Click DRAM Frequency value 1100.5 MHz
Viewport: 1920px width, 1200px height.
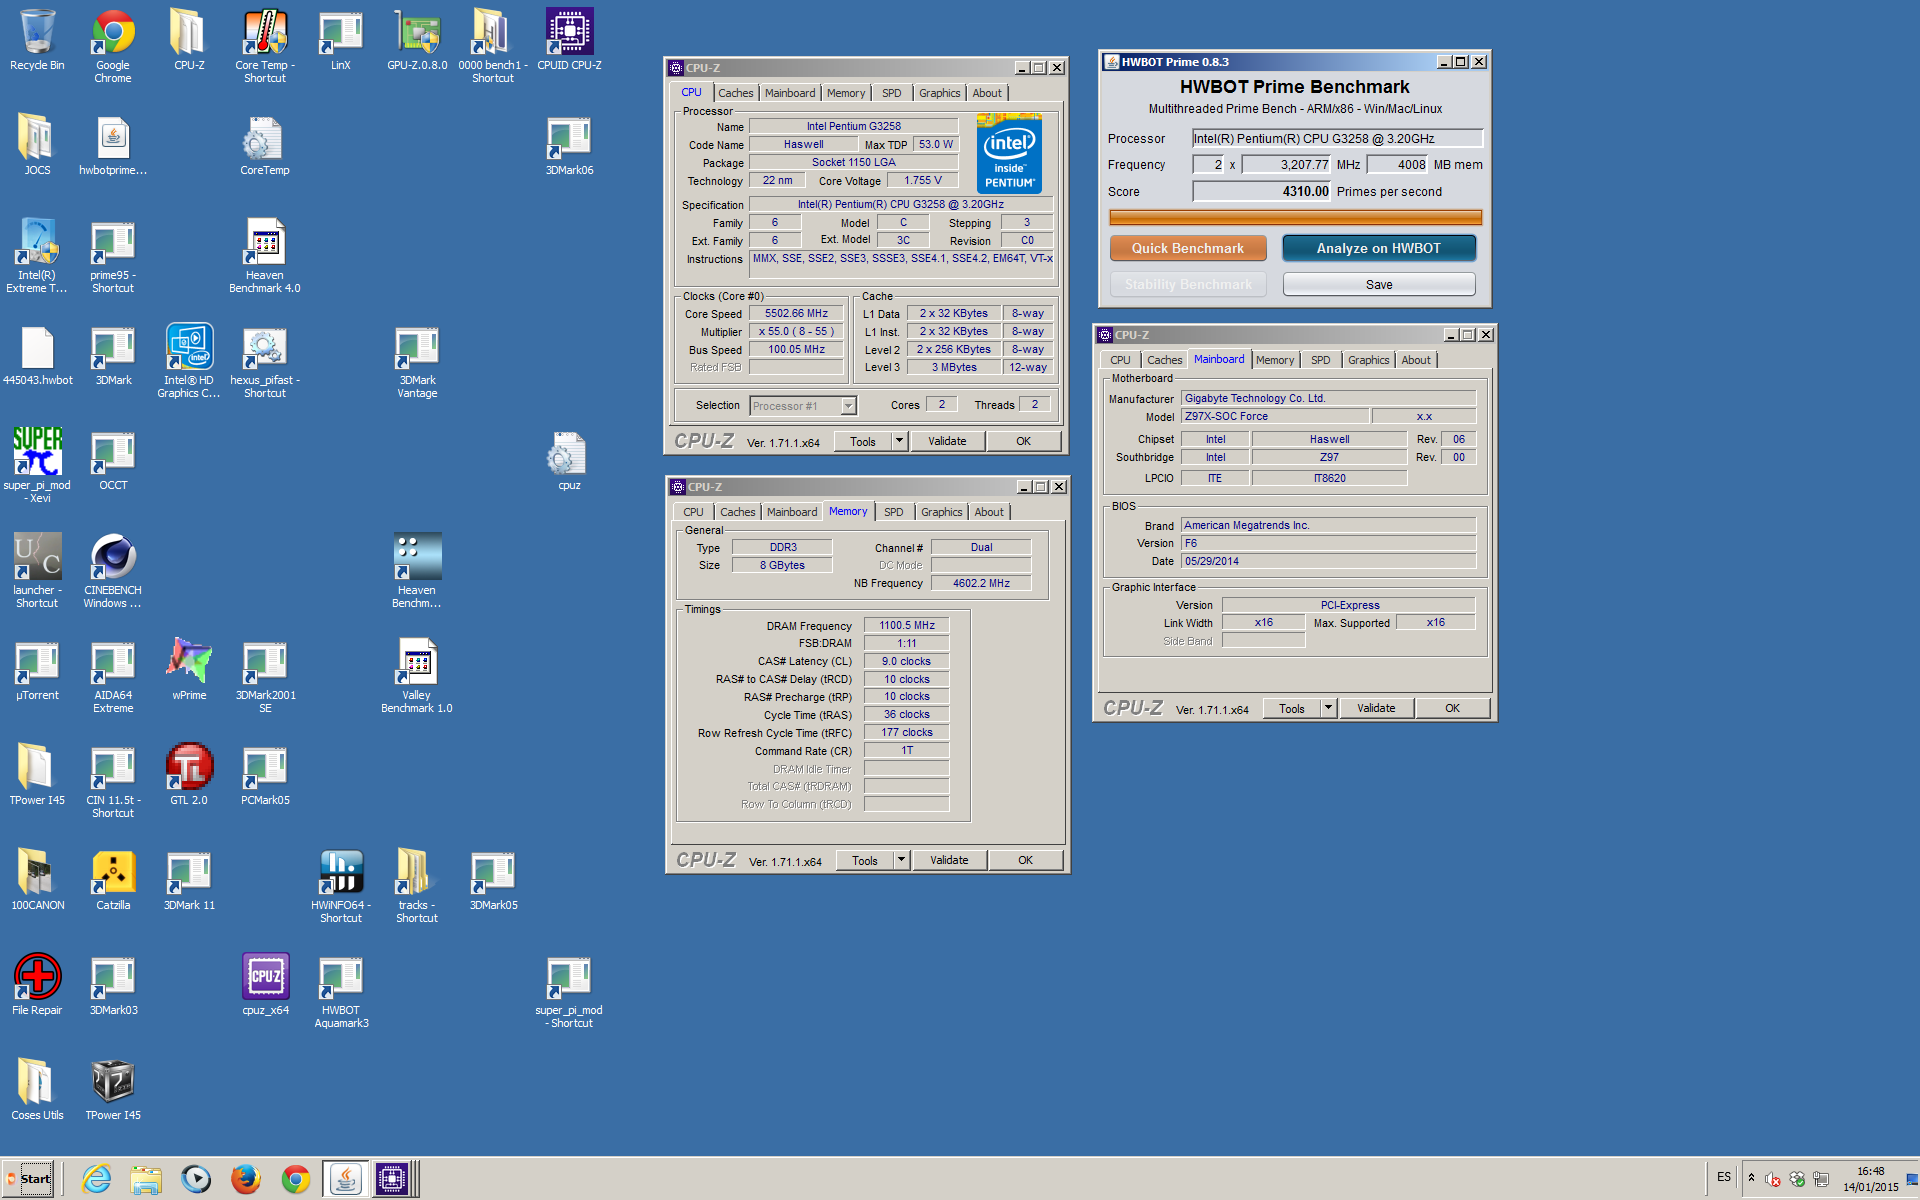[x=907, y=625]
